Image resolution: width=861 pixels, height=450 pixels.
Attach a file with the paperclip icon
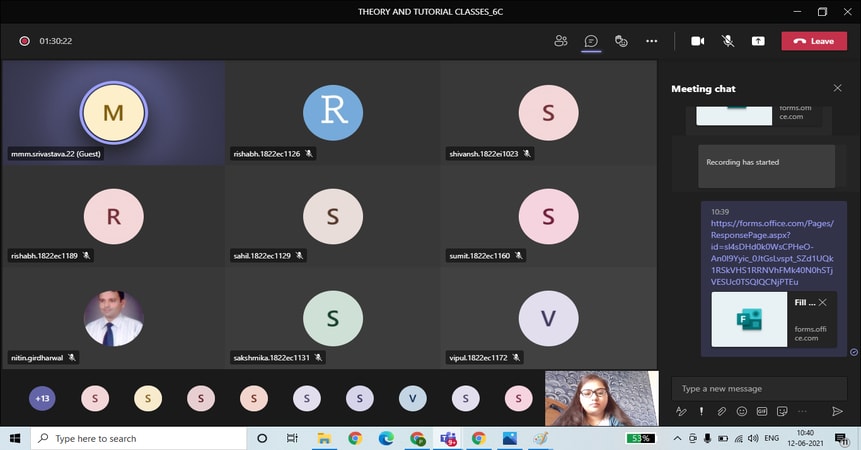[x=721, y=411]
